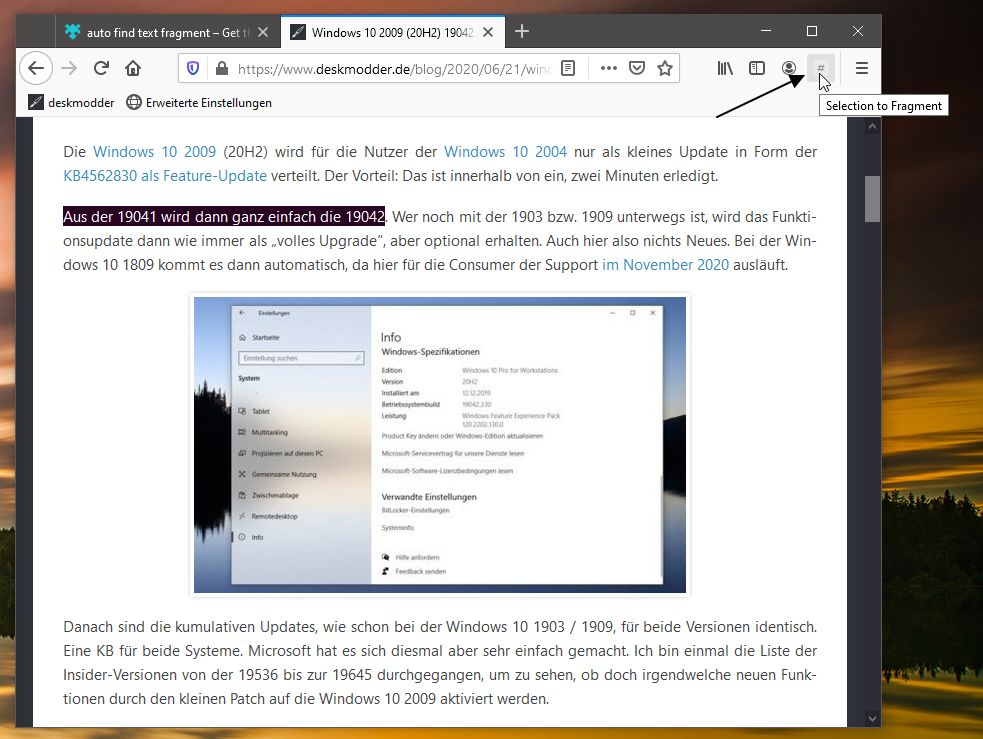Open the Library bookmarks and history panel
The width and height of the screenshot is (983, 739).
point(725,68)
